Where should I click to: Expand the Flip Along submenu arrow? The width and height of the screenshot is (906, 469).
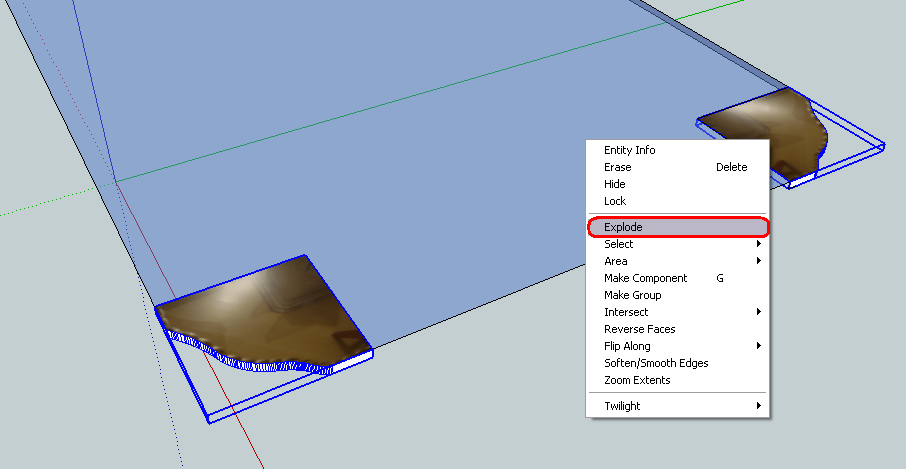point(759,346)
